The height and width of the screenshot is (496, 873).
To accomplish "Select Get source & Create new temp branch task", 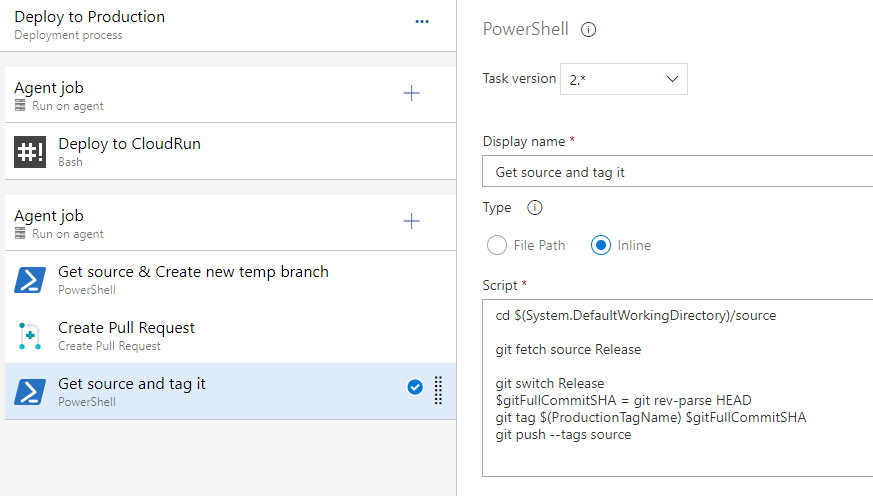I will pyautogui.click(x=230, y=279).
